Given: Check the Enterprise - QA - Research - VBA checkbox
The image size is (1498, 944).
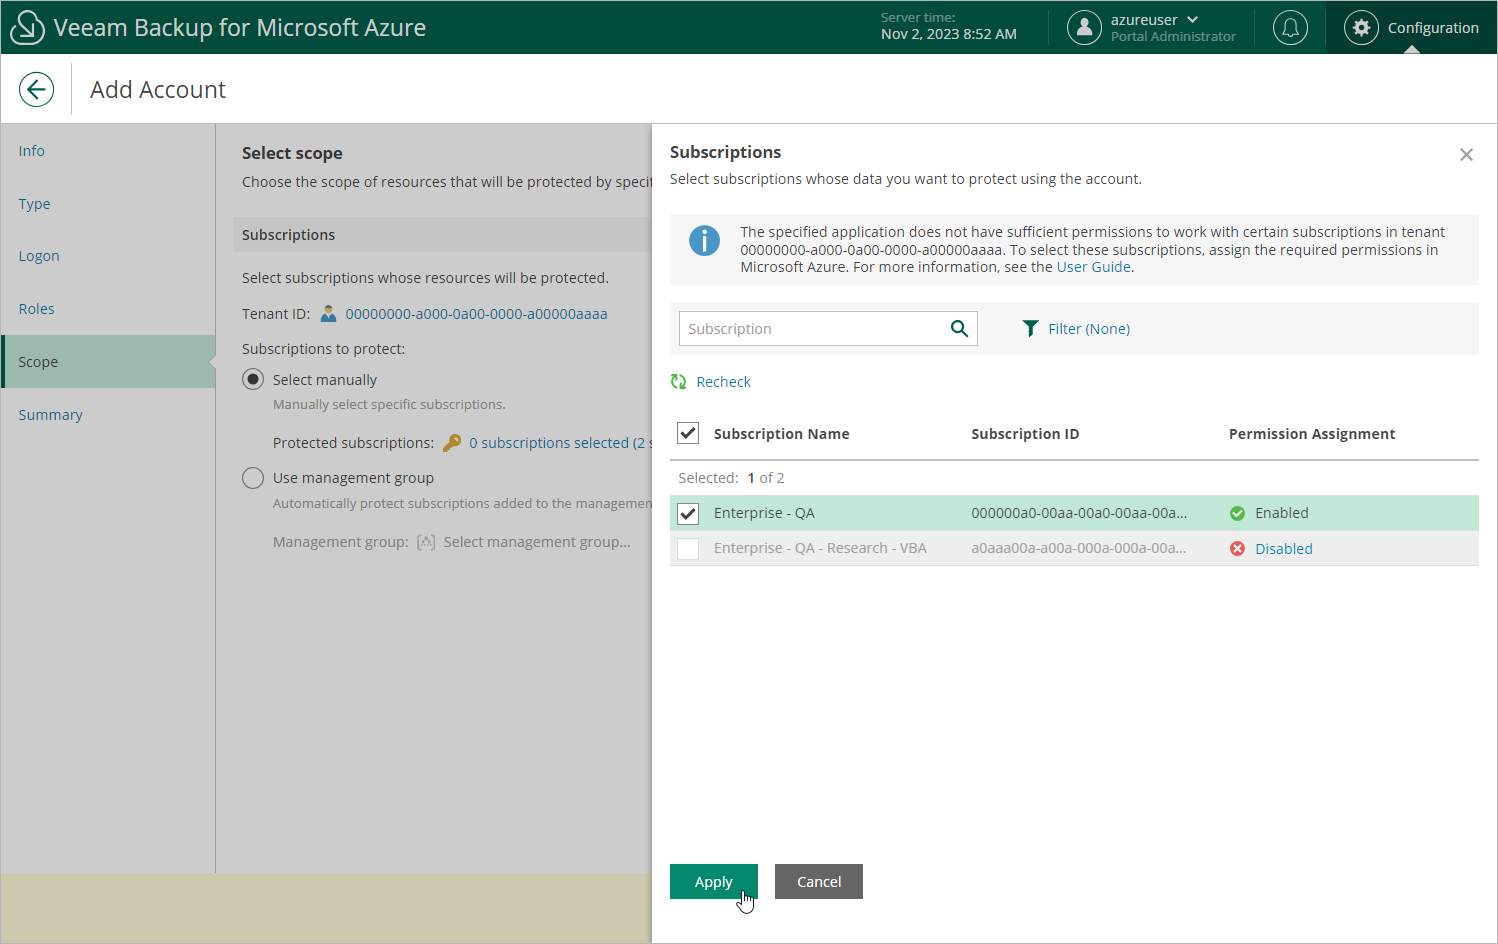Looking at the screenshot, I should (x=688, y=548).
